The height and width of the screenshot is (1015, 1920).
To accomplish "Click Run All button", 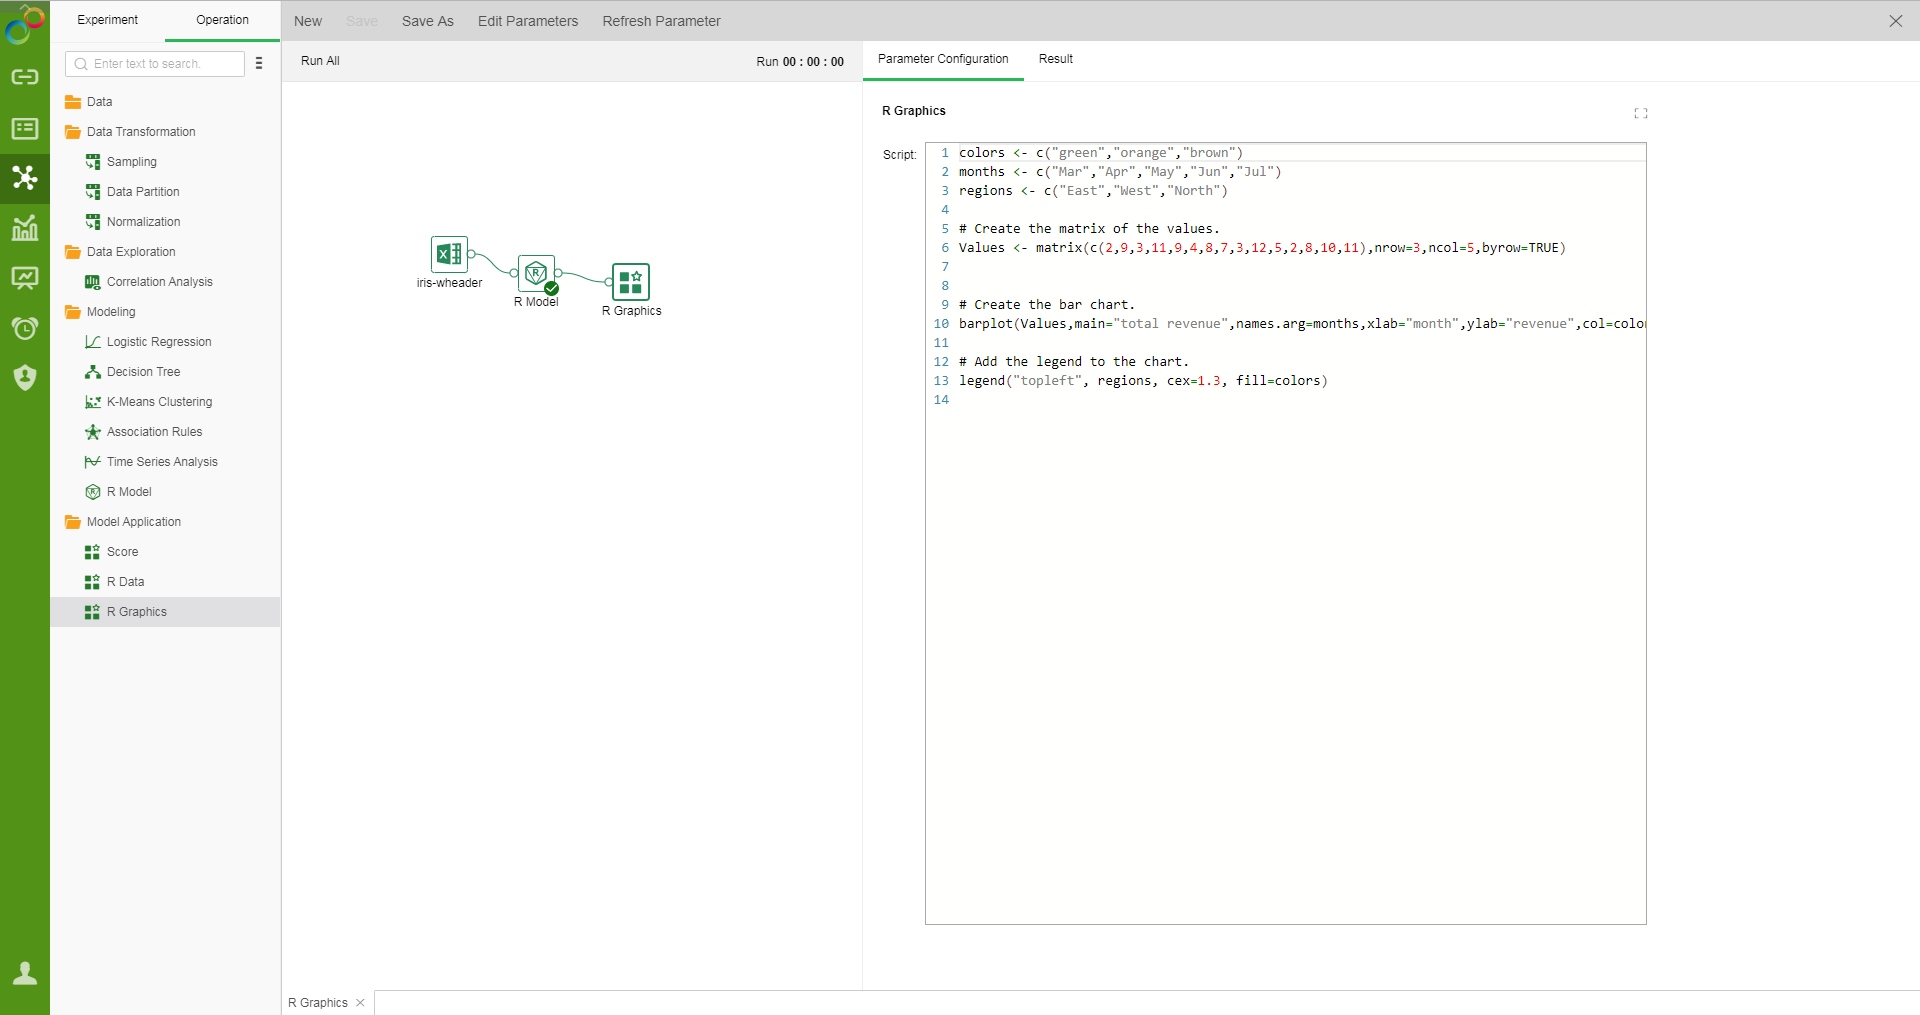I will click(x=320, y=61).
